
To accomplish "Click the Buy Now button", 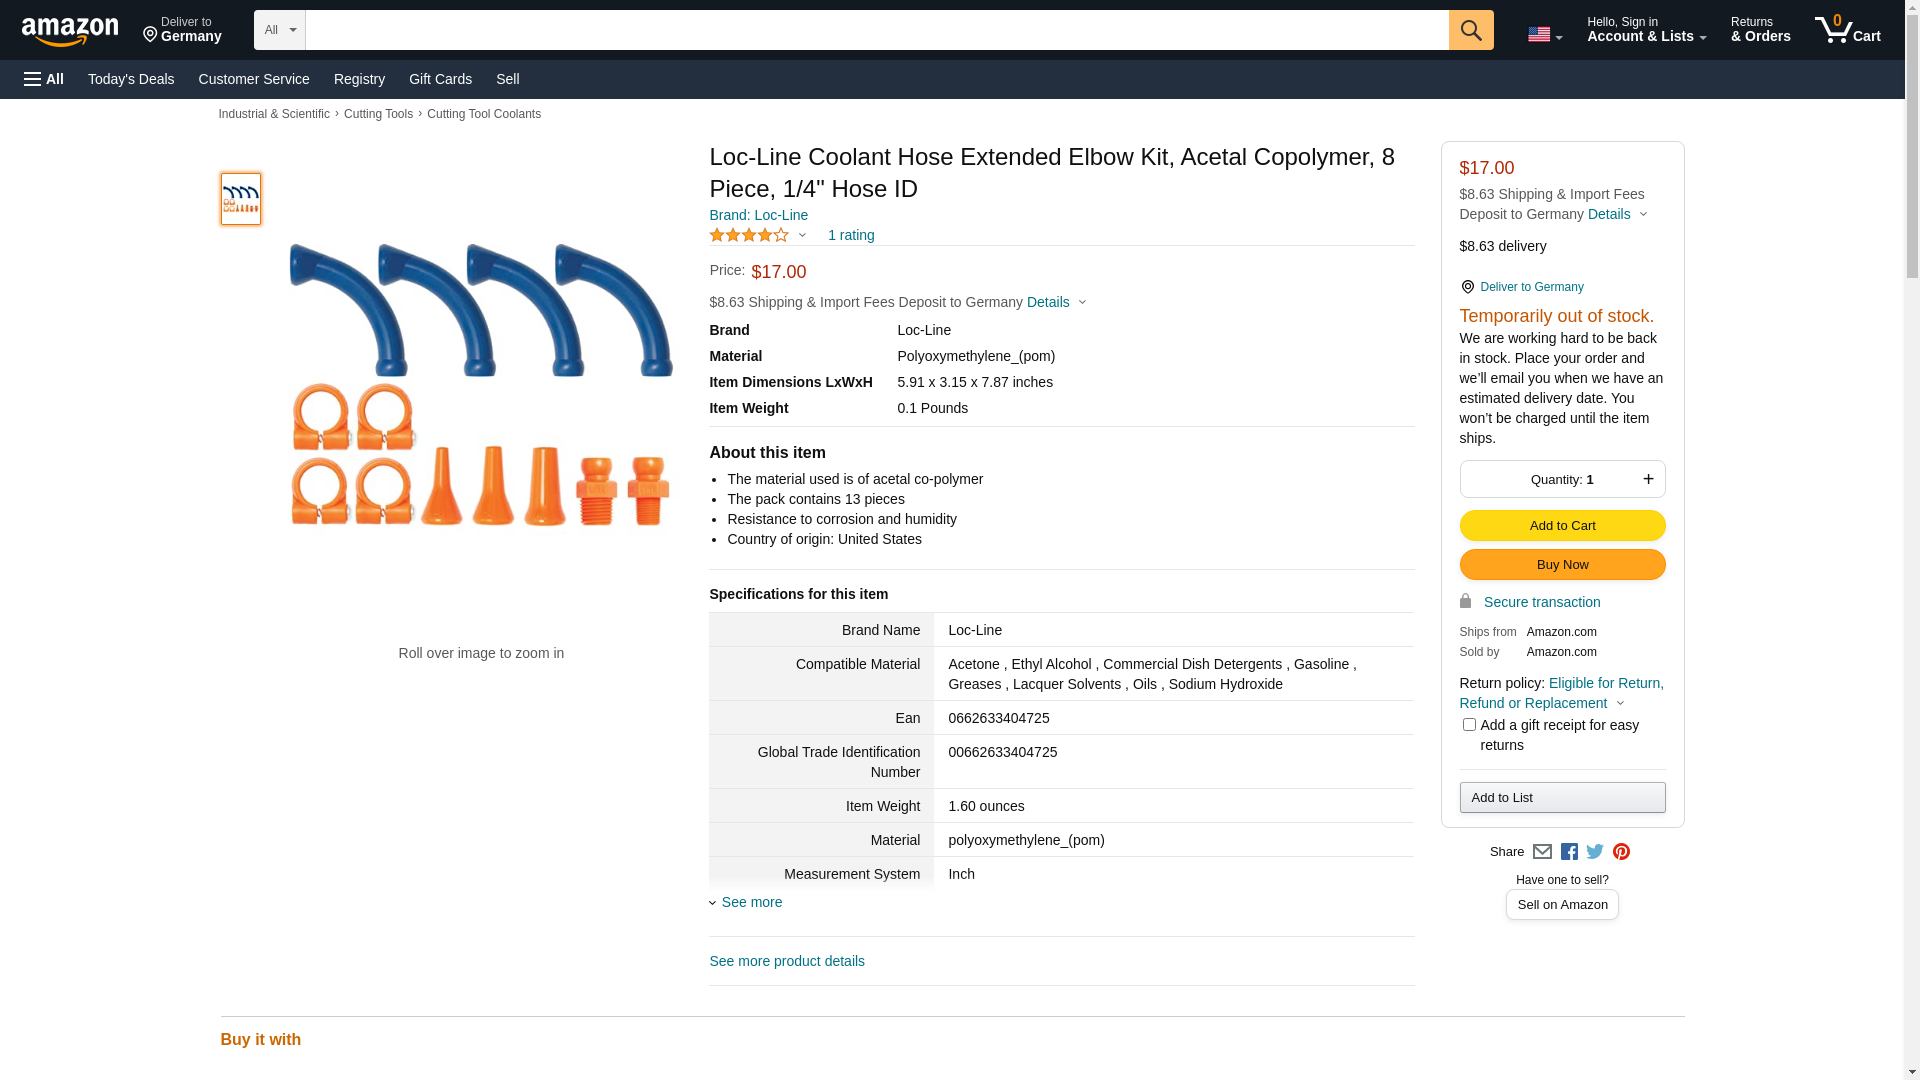I will point(1562,564).
